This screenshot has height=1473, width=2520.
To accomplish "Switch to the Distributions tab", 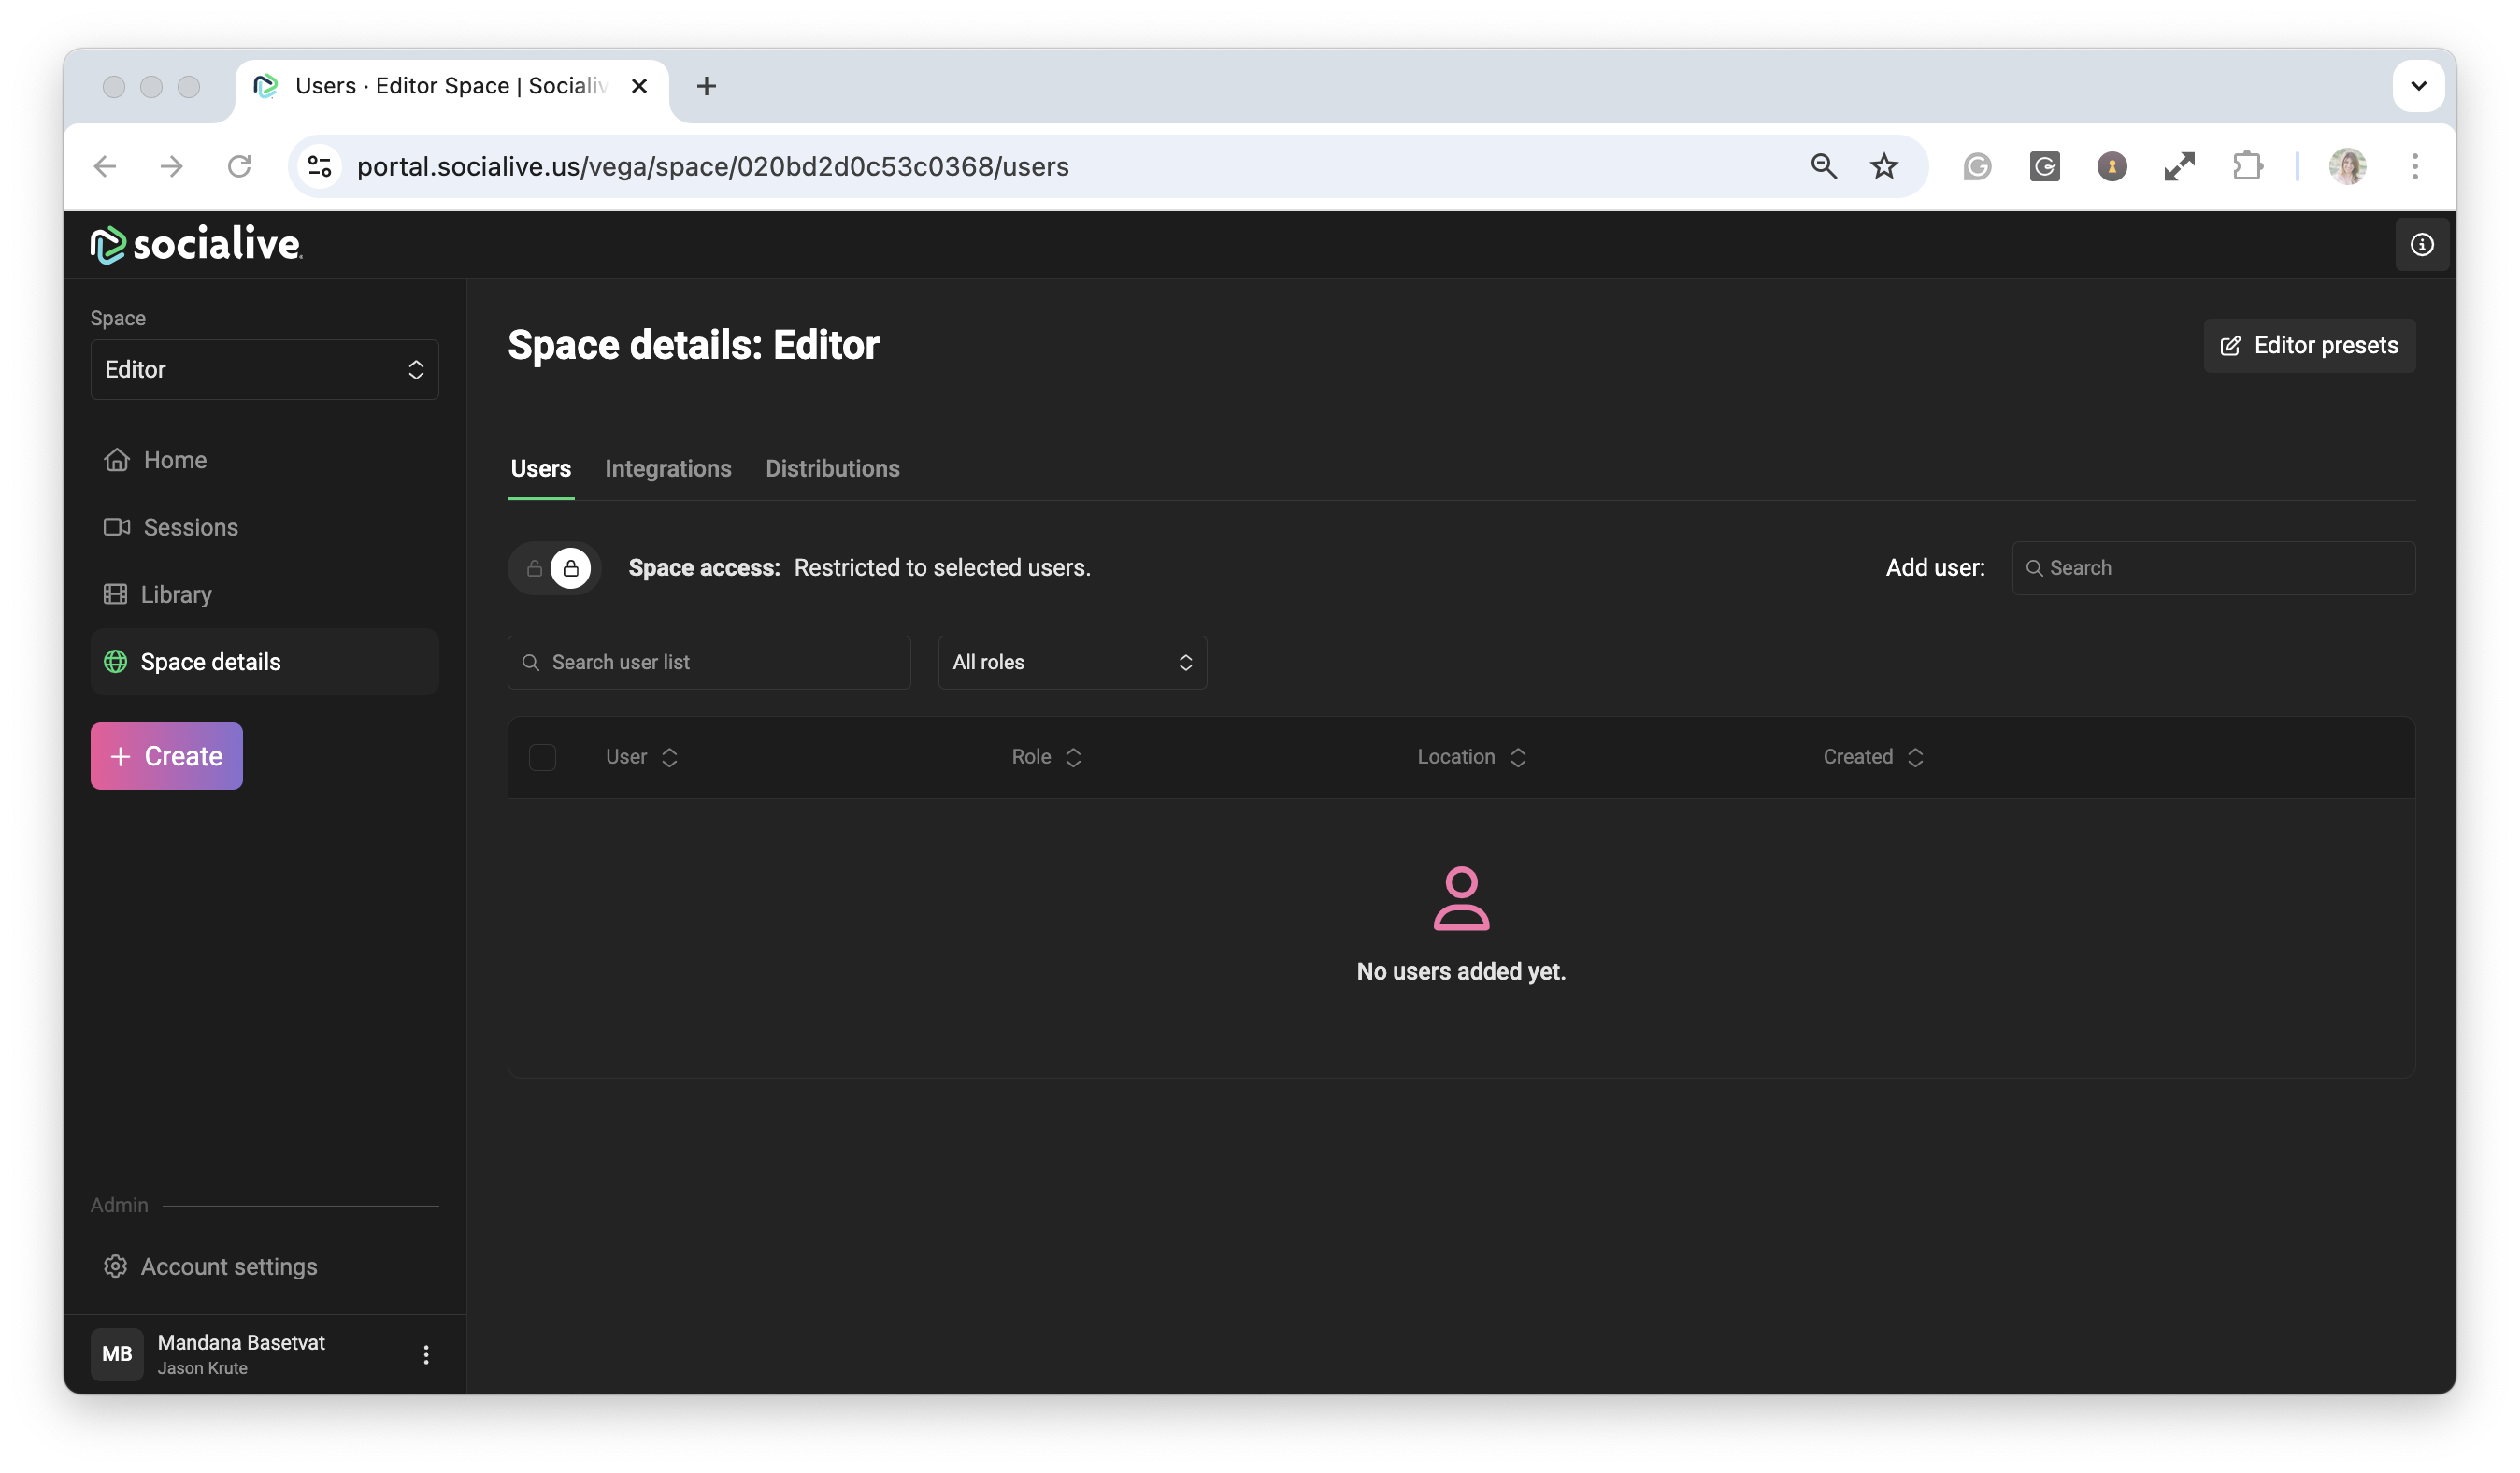I will pyautogui.click(x=832, y=468).
